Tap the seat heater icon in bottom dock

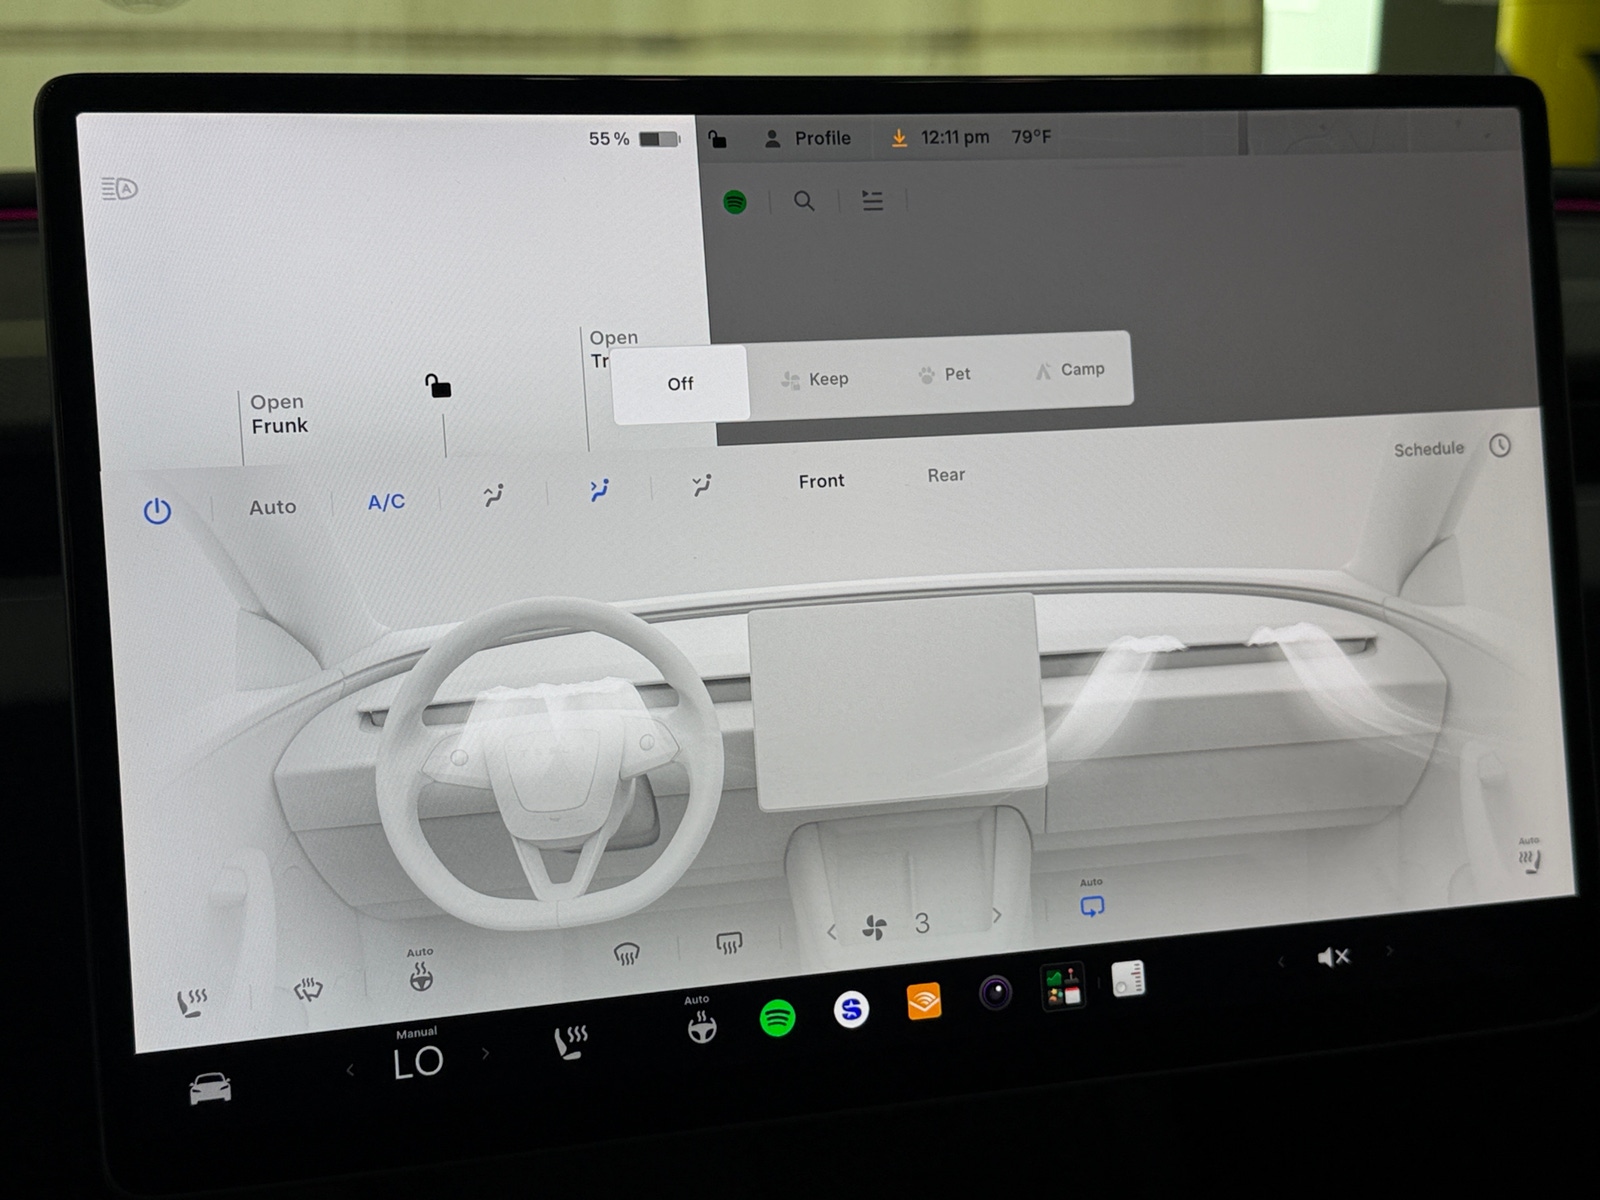coord(572,1041)
